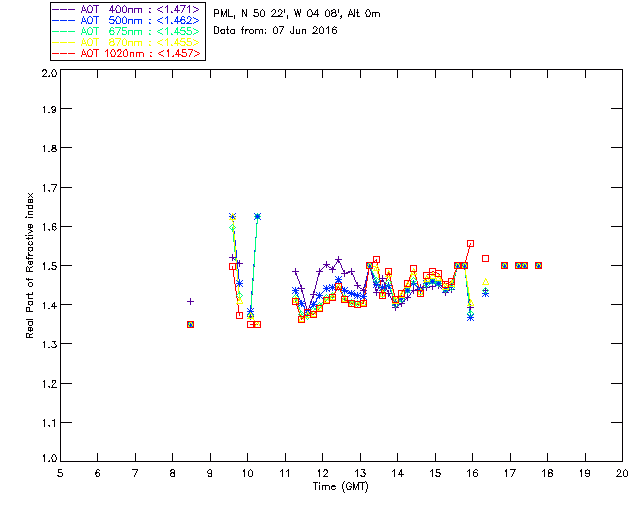Click the time axis tick label 7

coord(135,473)
